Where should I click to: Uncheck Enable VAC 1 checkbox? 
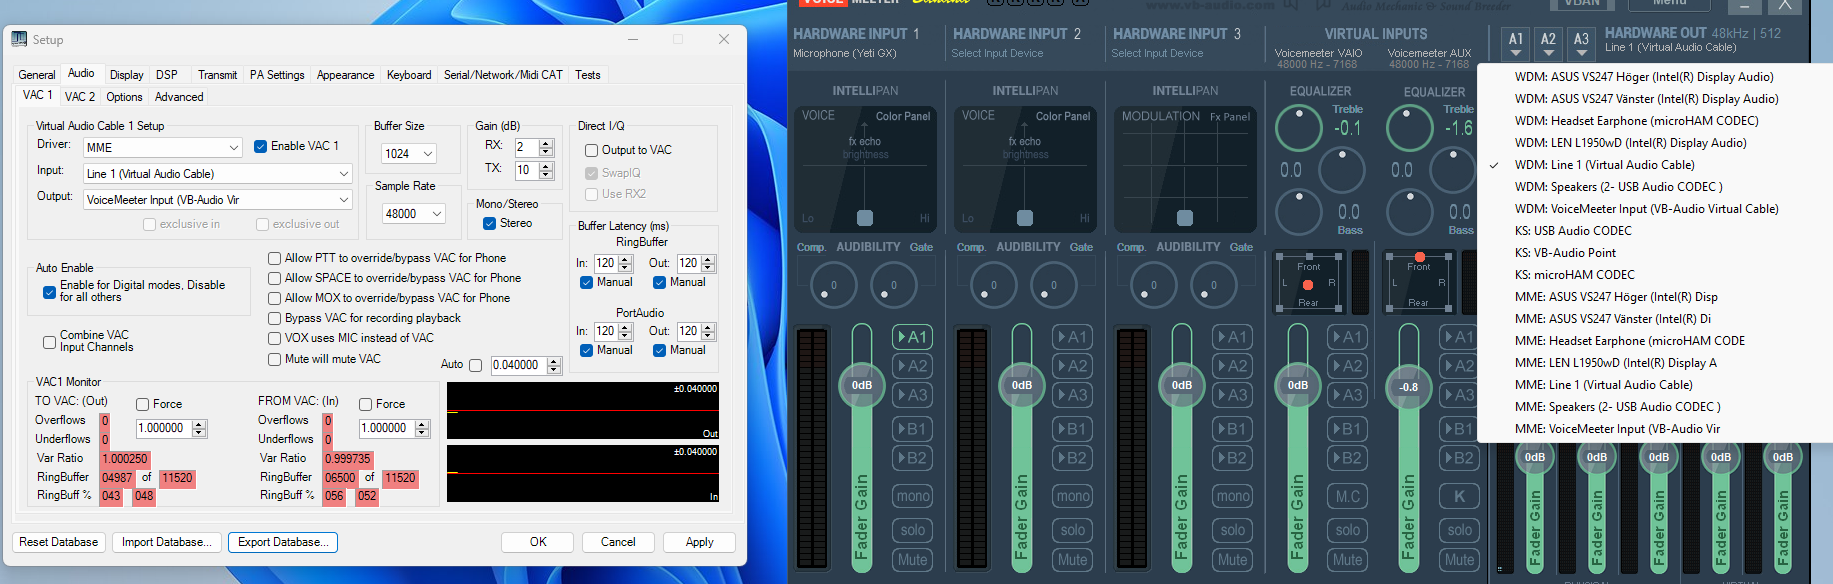tap(260, 146)
